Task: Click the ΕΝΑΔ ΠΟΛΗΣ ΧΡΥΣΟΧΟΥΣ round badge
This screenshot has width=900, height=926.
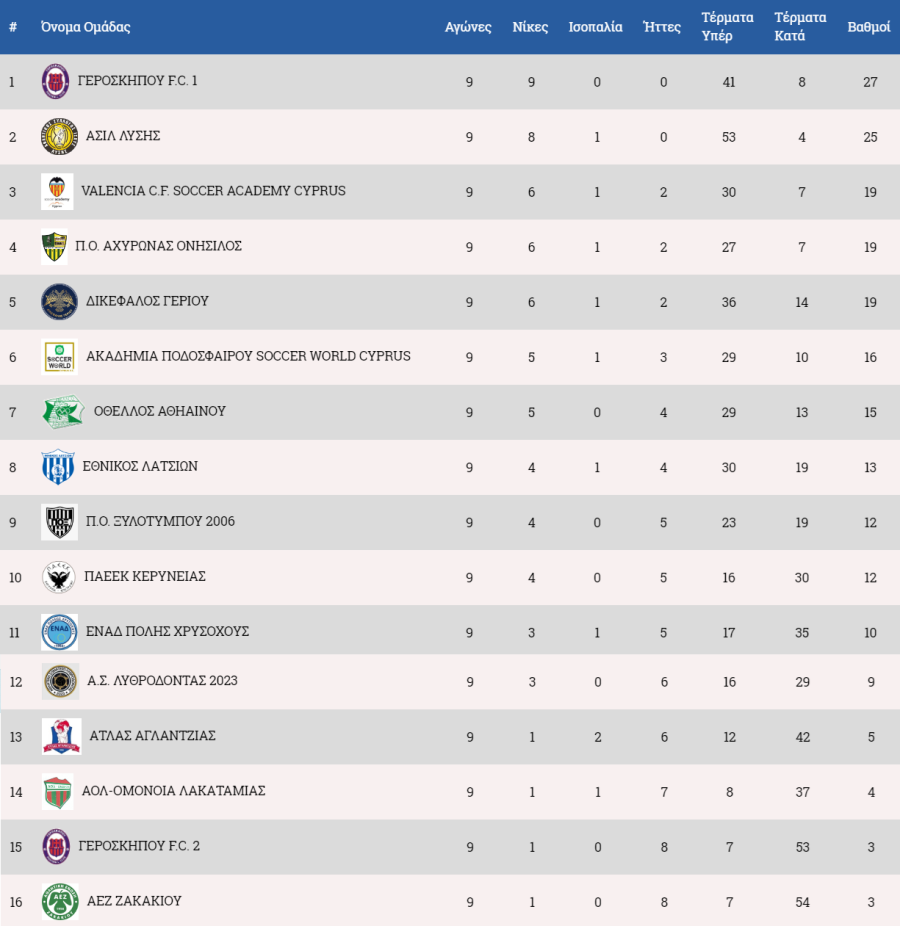Action: click(60, 632)
